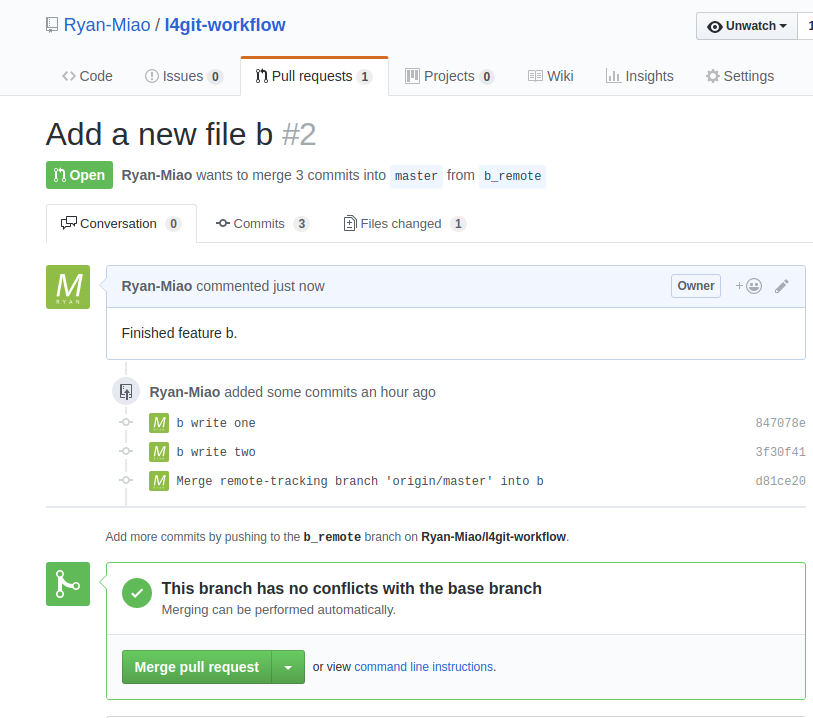Viewport: 813px width, 718px height.
Task: Open the repository Settings tab
Action: (740, 76)
